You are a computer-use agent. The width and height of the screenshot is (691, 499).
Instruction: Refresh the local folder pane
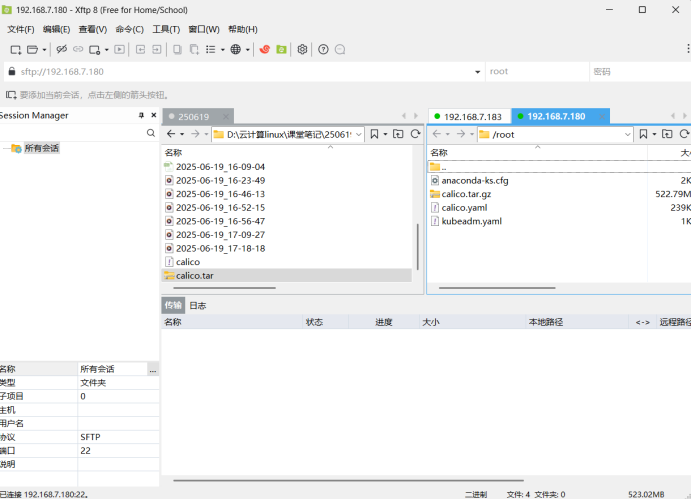click(415, 134)
